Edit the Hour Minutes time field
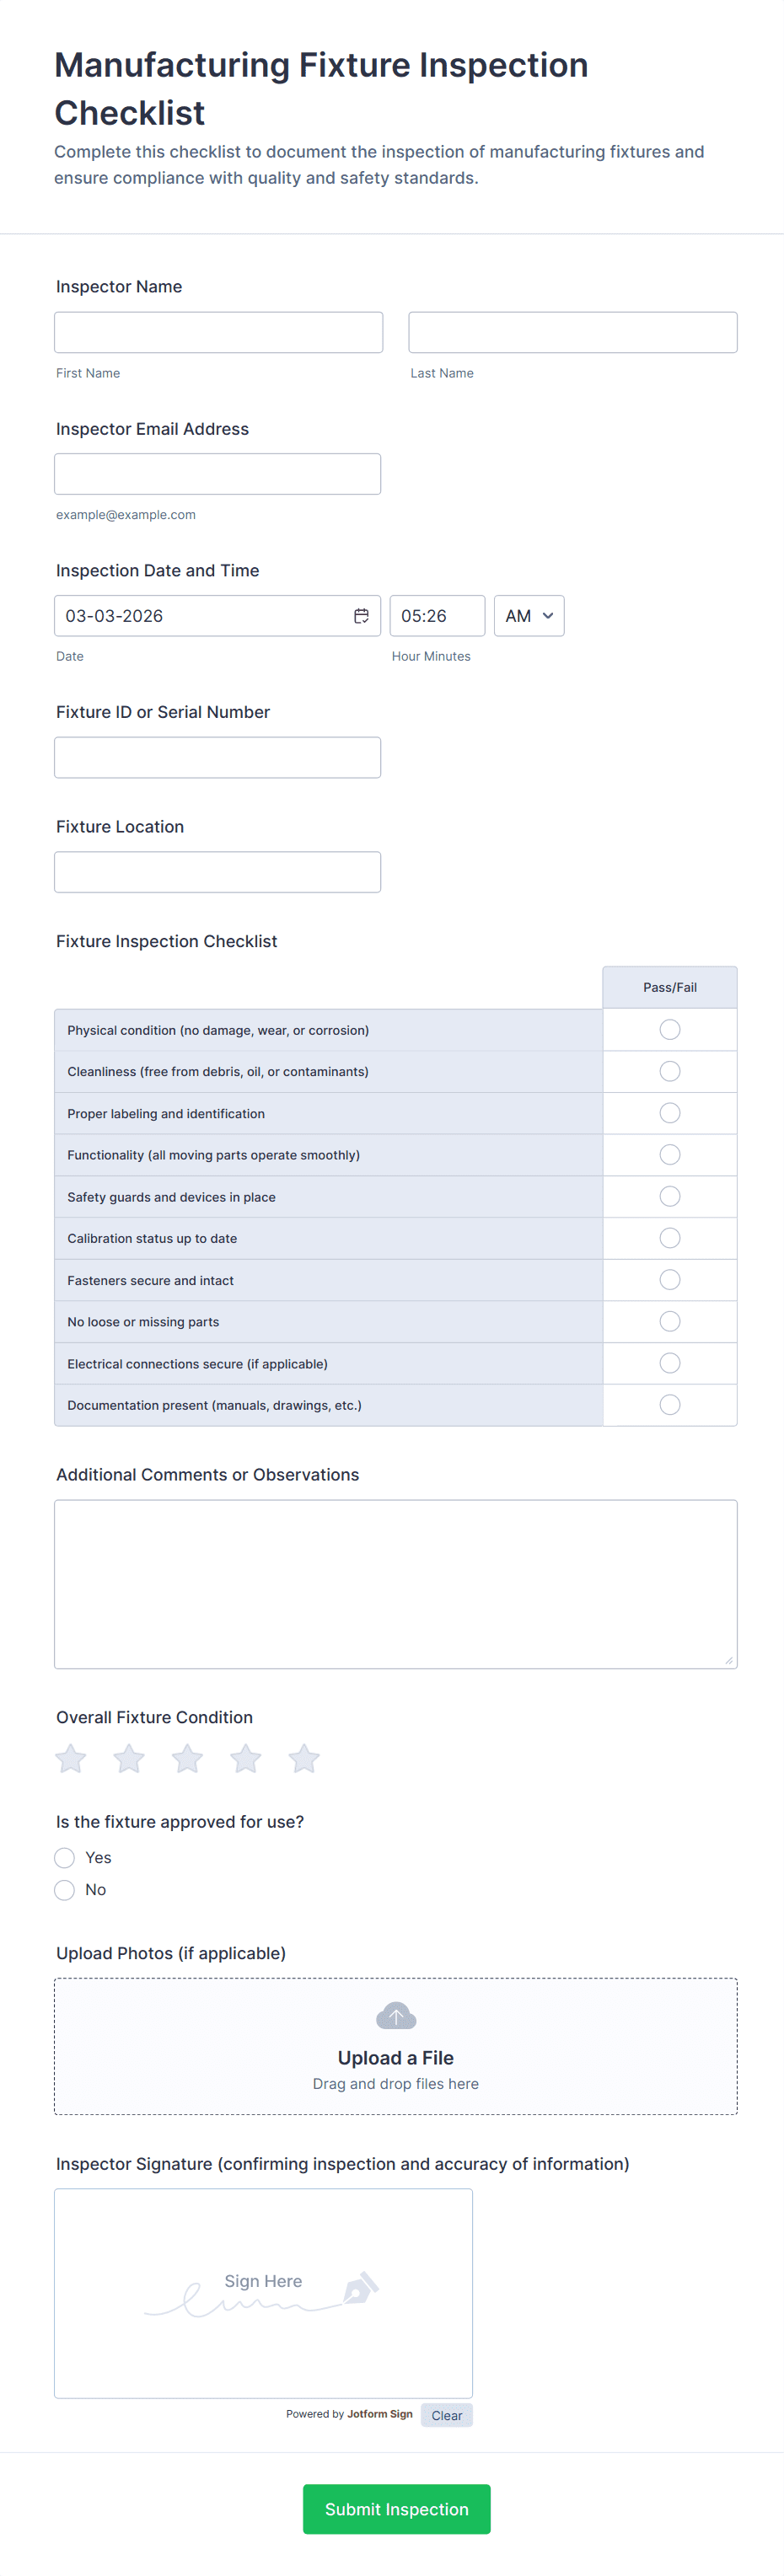This screenshot has height=2576, width=784. [437, 616]
